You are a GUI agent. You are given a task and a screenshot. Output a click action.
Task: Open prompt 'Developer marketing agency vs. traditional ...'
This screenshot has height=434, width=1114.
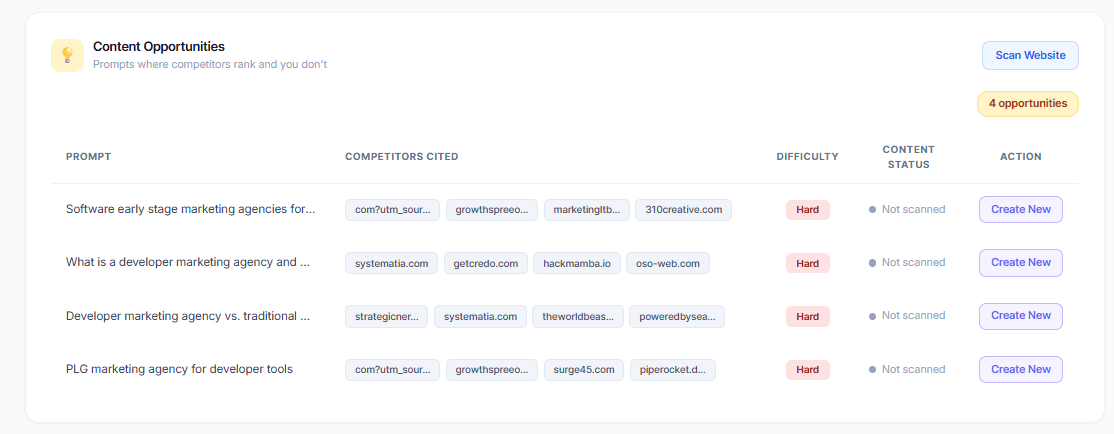pyautogui.click(x=188, y=316)
